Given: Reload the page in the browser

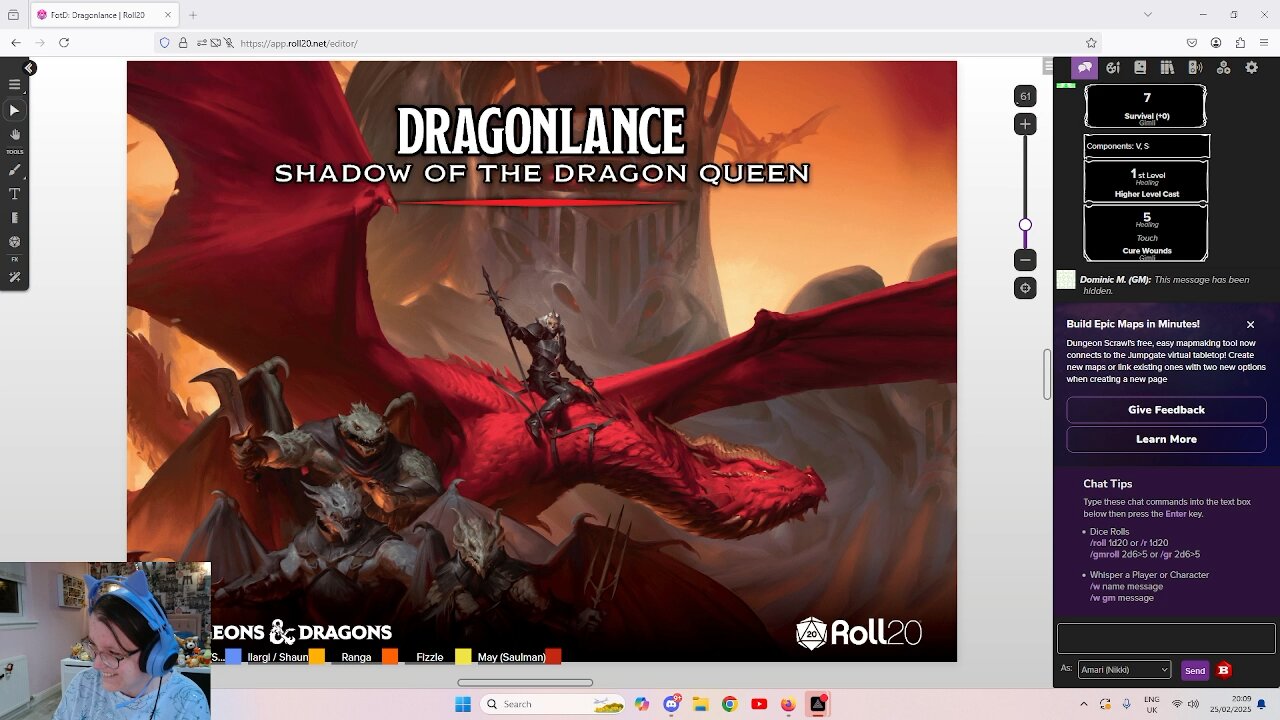Looking at the screenshot, I should coord(64,43).
